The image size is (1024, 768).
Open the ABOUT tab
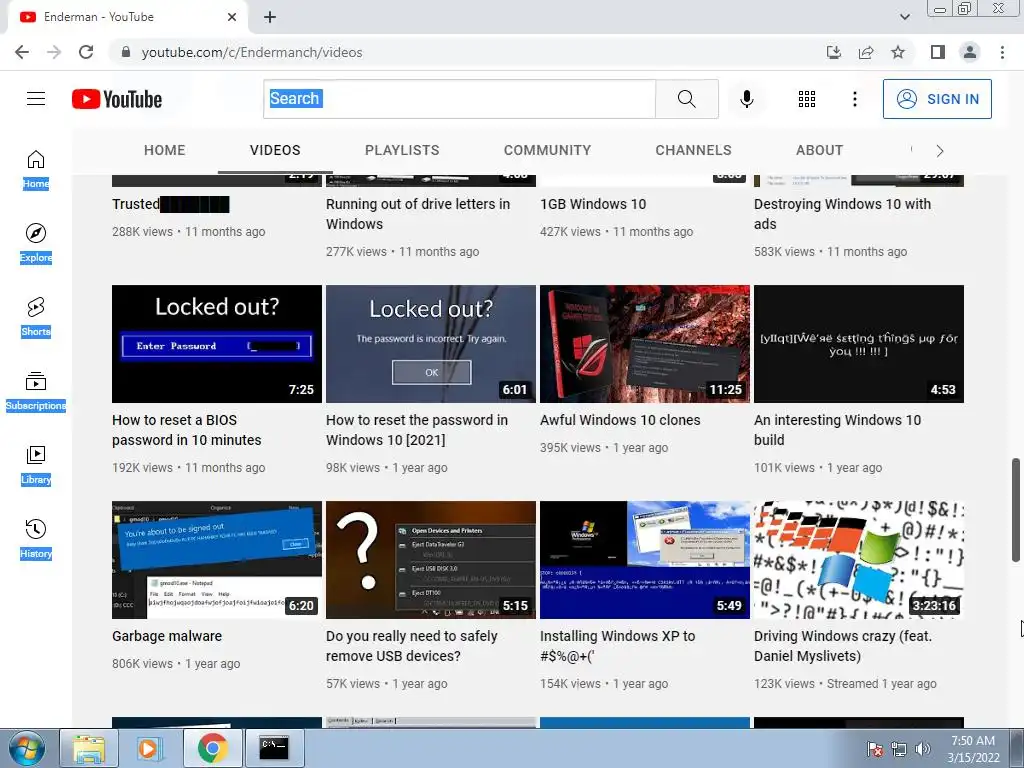click(x=820, y=150)
